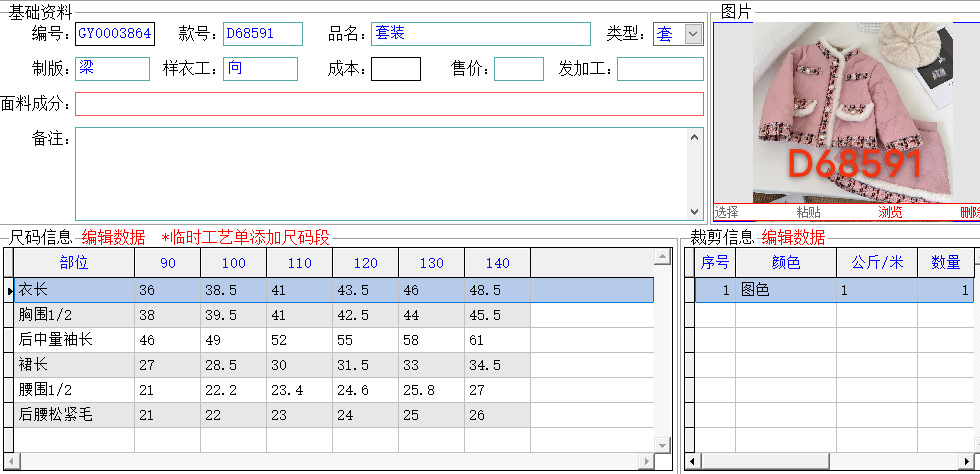Click 编辑数据 link for 裁剪信息
Image resolution: width=980 pixels, height=474 pixels.
click(793, 238)
